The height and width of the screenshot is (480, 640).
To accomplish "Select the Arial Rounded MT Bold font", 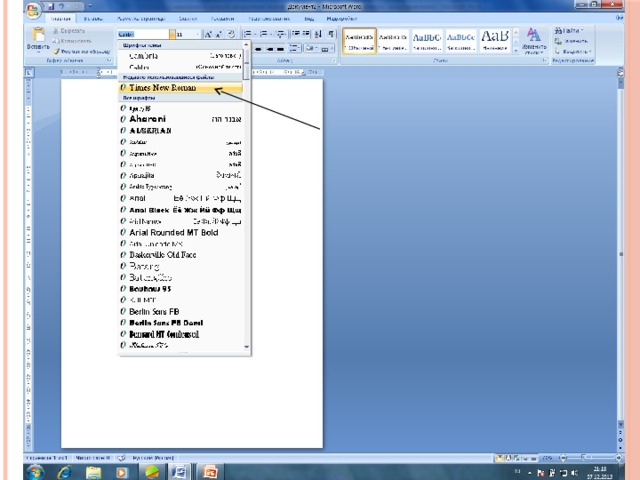I will click(181, 233).
